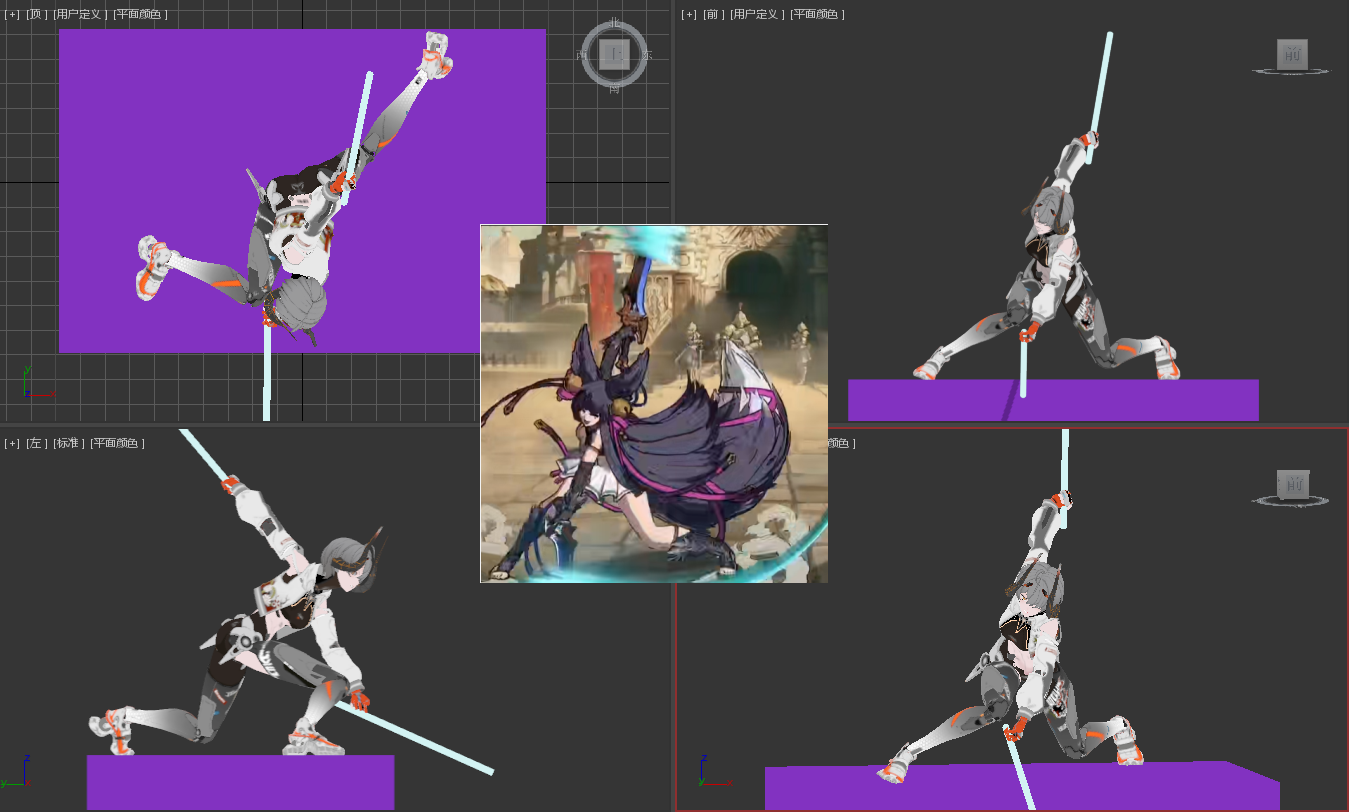Click the 前 ViewCube face in upper-right viewport

pyautogui.click(x=1292, y=54)
